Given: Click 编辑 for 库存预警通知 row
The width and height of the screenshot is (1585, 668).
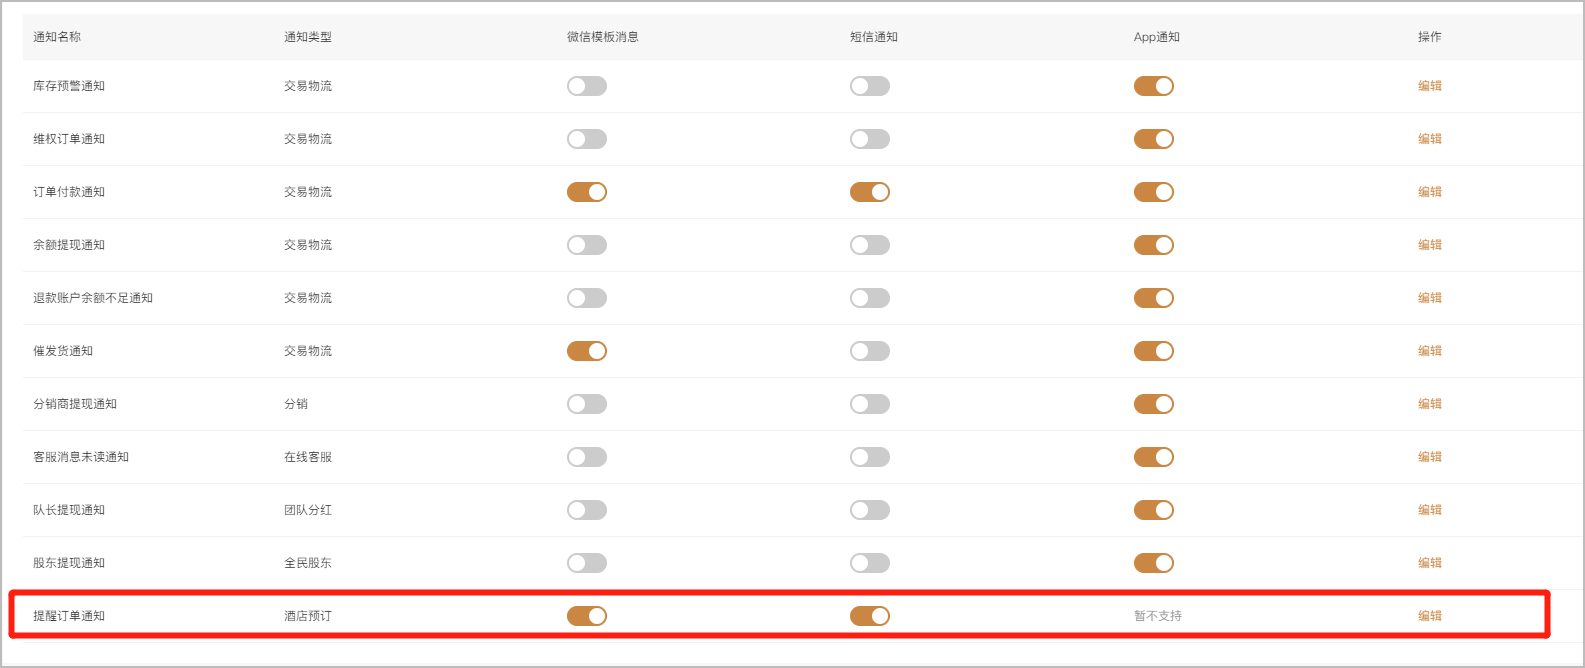Looking at the screenshot, I should pyautogui.click(x=1430, y=86).
